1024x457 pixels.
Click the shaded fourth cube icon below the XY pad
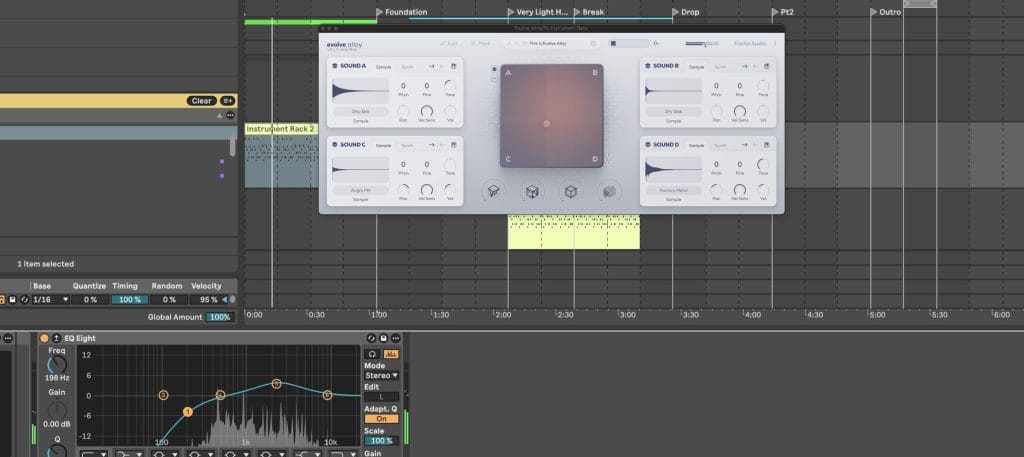tap(607, 191)
